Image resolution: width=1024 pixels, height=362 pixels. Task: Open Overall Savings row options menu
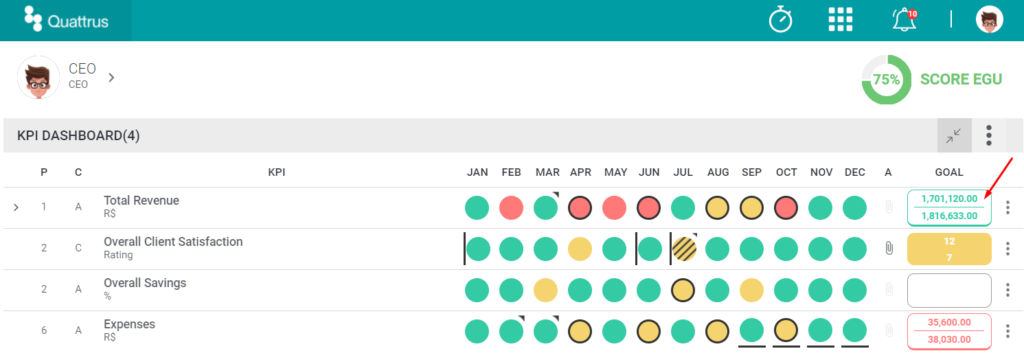(x=1008, y=290)
